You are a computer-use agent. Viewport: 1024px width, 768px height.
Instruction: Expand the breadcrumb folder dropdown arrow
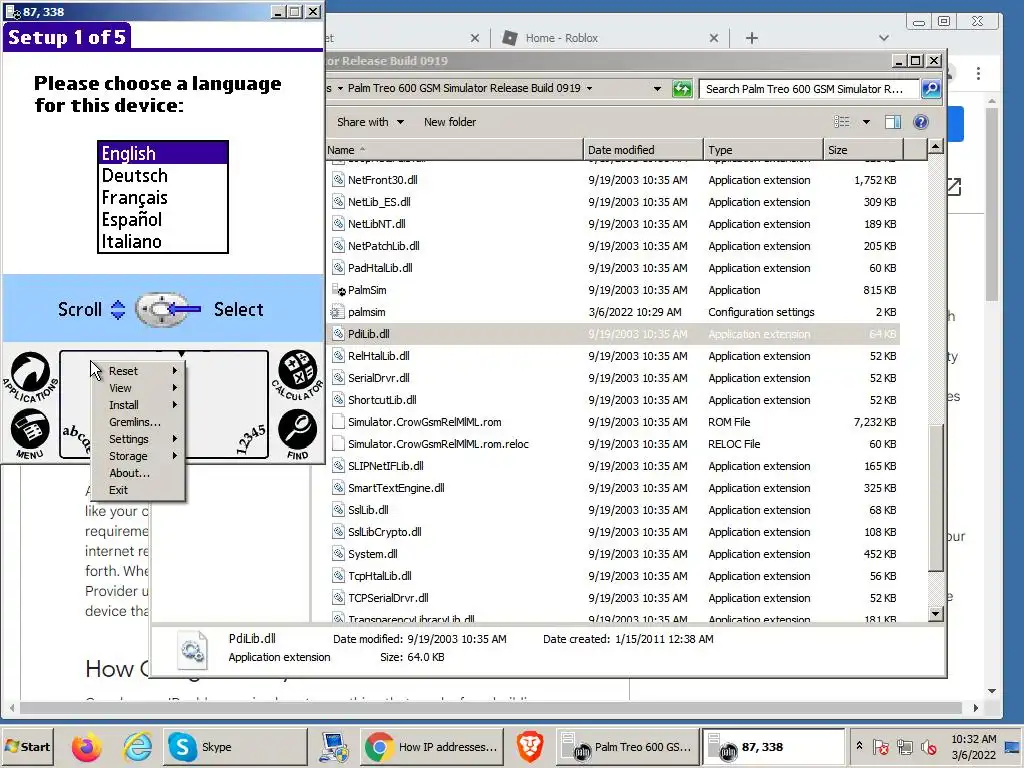589,88
